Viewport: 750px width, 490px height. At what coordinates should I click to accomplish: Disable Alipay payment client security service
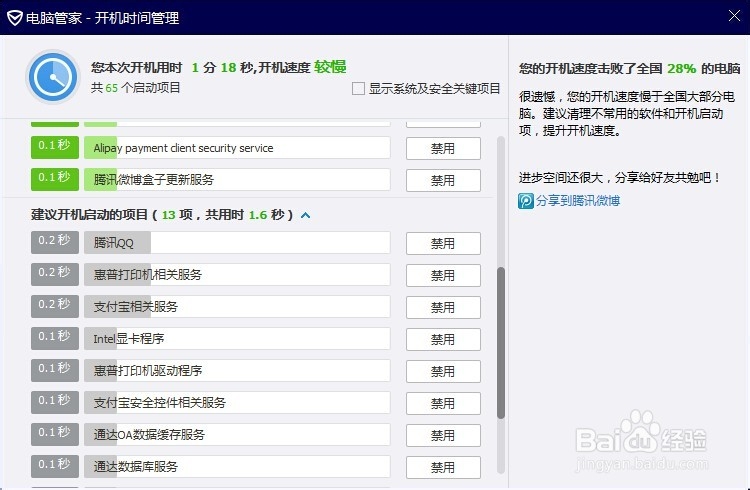443,148
